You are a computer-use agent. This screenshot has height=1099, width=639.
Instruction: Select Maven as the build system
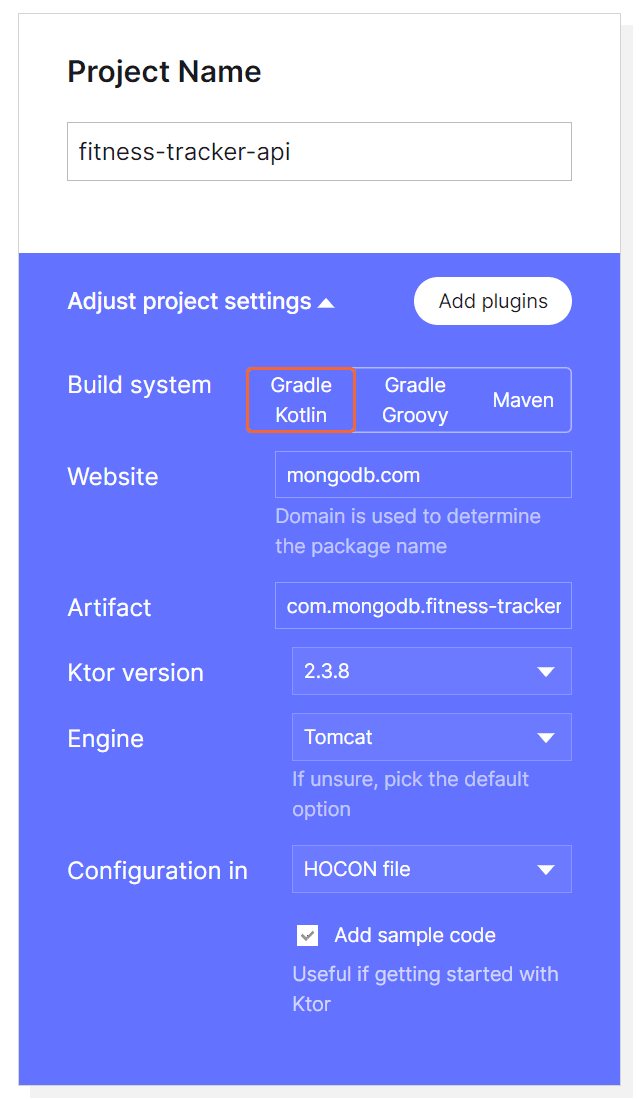coord(523,399)
